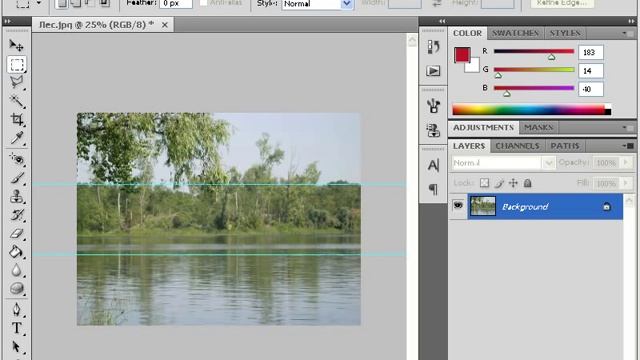This screenshot has width=640, height=360.
Task: Expand the collapsed icon panel dock
Action: click(x=442, y=21)
